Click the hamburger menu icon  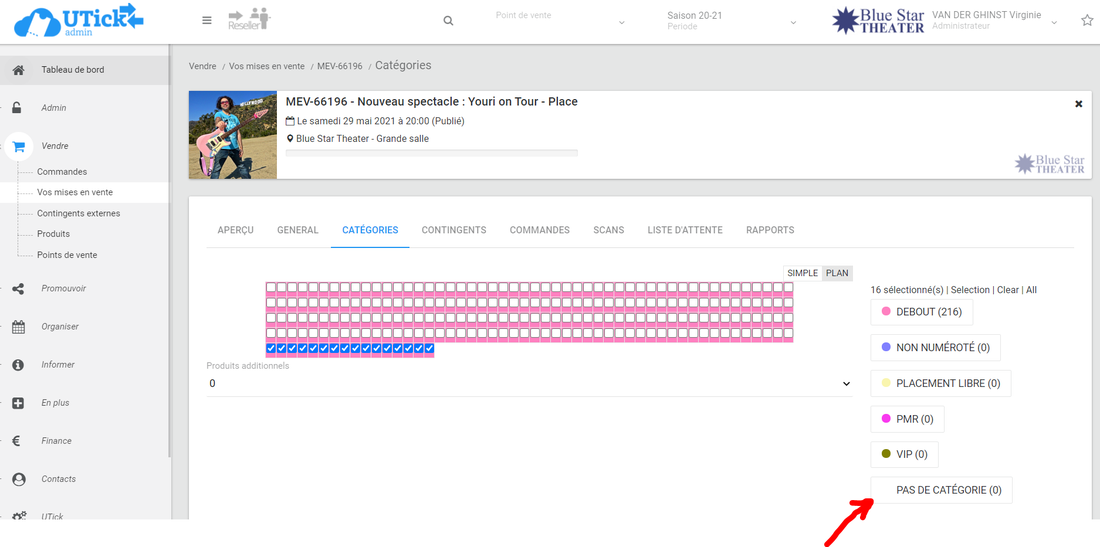point(207,21)
